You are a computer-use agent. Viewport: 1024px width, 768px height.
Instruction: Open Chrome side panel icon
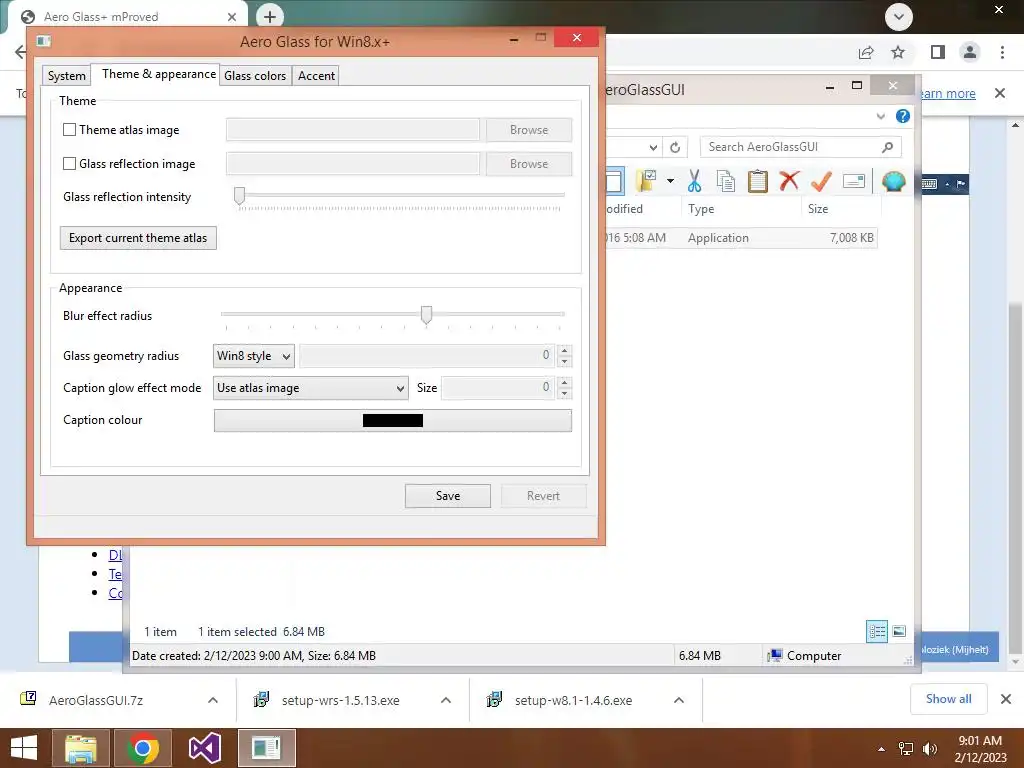coord(938,52)
